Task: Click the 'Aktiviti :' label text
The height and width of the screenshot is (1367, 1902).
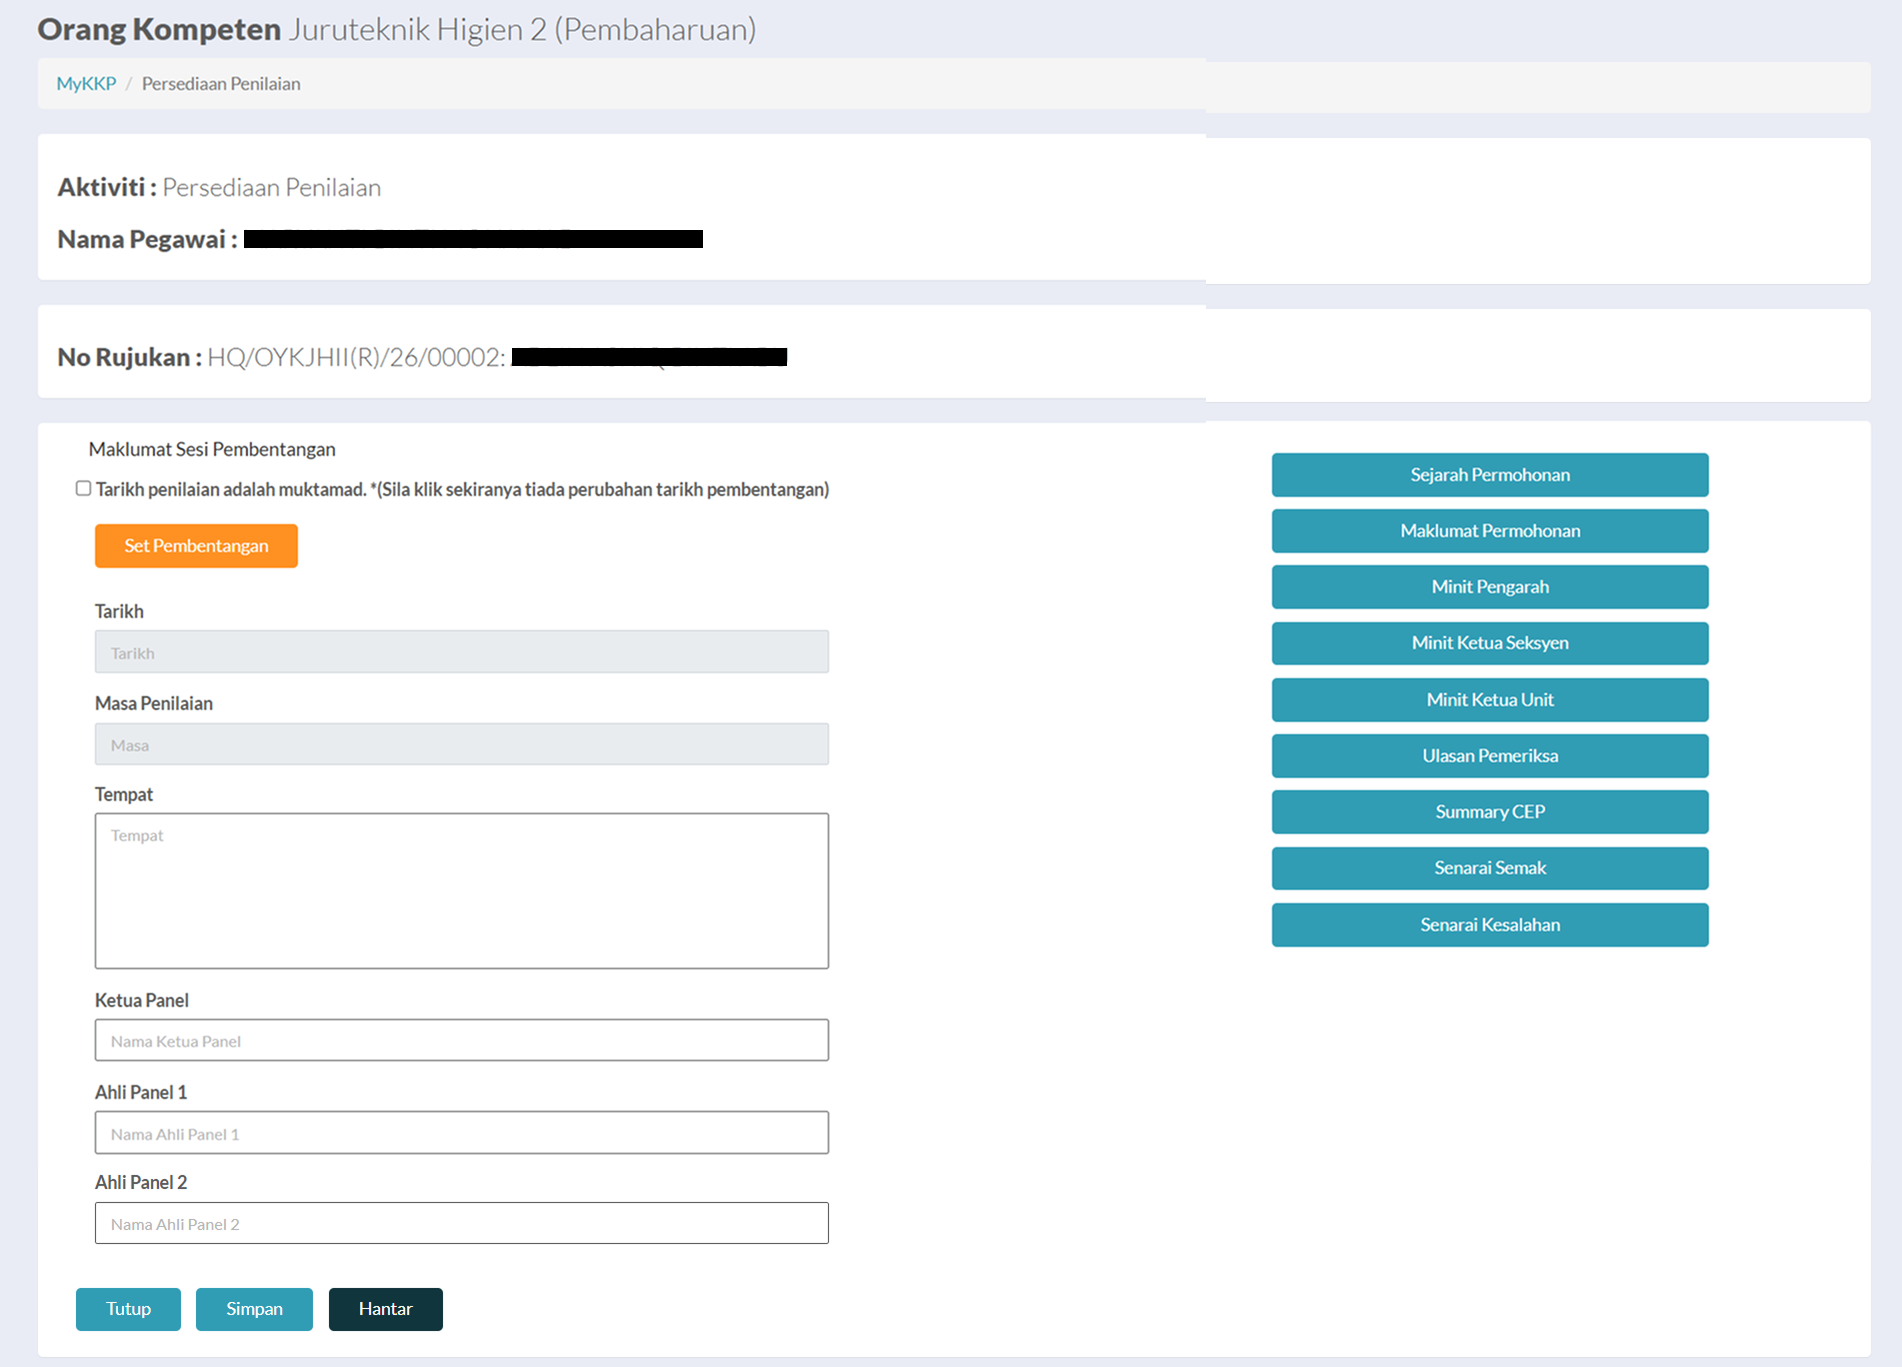Action: [107, 187]
